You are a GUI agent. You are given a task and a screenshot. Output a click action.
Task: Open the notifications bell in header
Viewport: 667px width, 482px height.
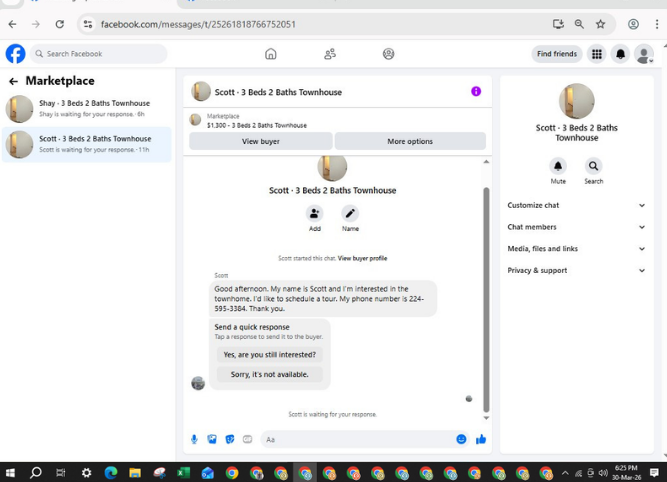click(x=621, y=54)
